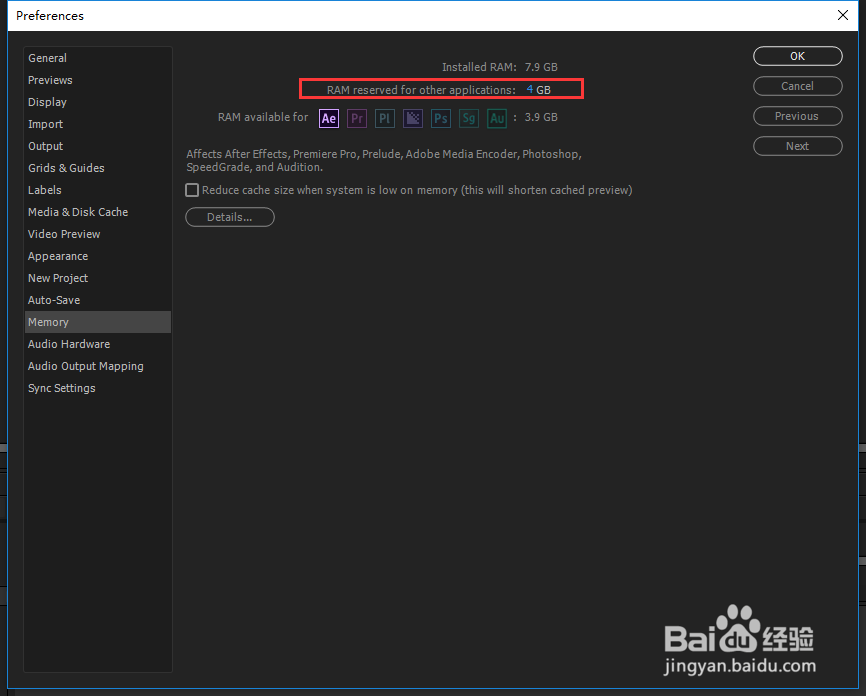
Task: Open the General preferences category
Action: coord(98,58)
